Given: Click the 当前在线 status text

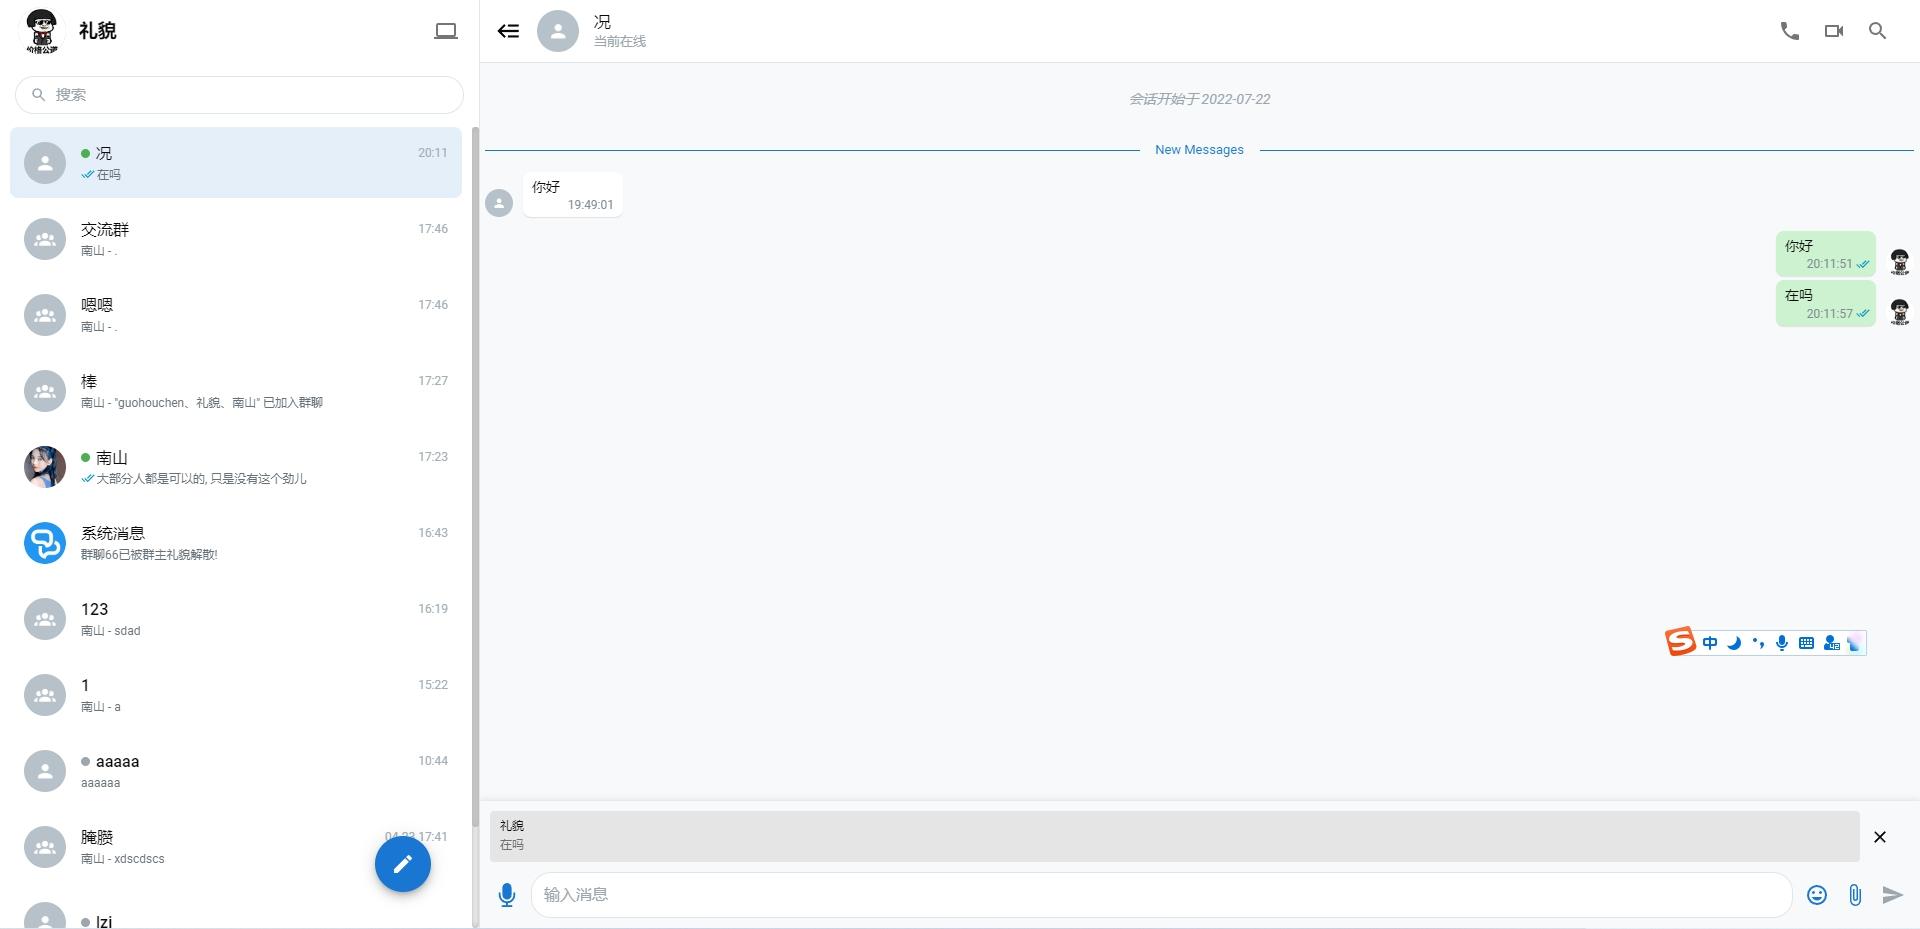Looking at the screenshot, I should [620, 42].
